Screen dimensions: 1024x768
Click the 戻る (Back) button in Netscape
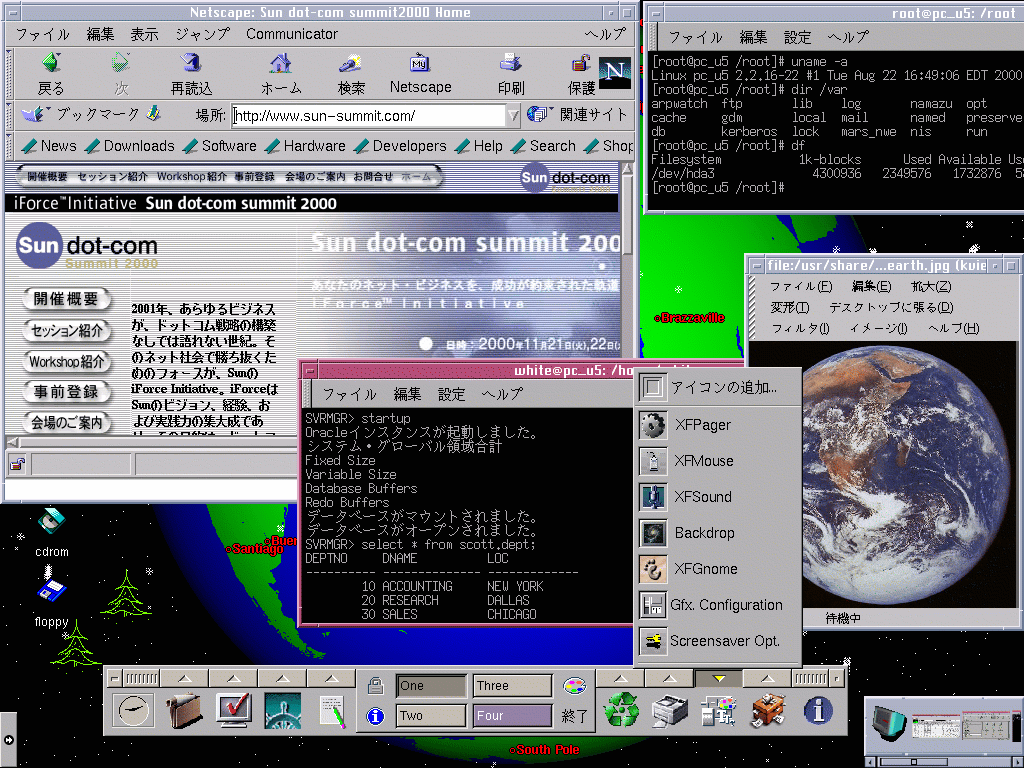[51, 74]
